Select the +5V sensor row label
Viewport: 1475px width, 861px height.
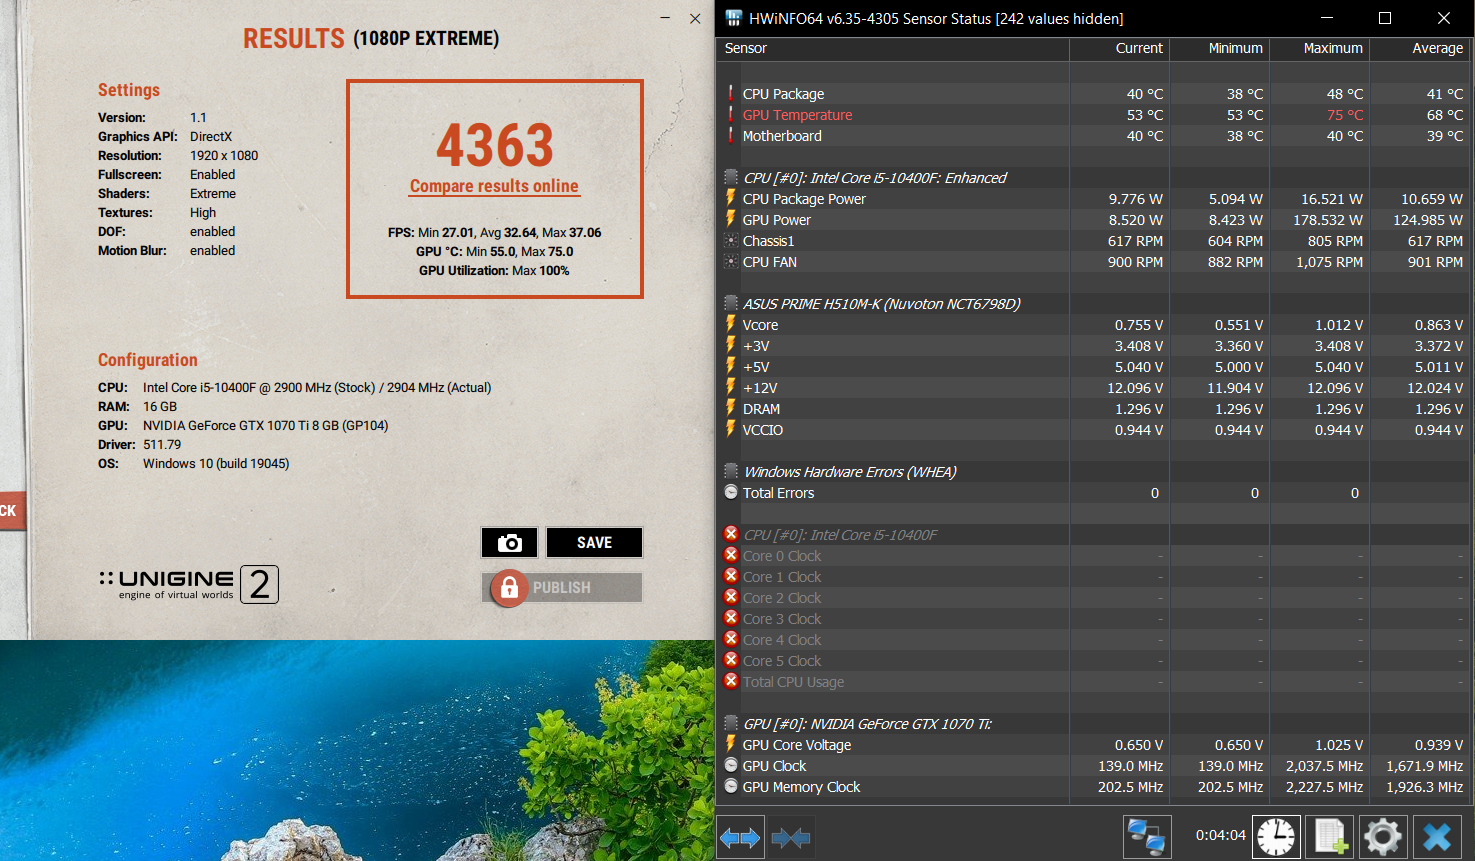(x=756, y=367)
